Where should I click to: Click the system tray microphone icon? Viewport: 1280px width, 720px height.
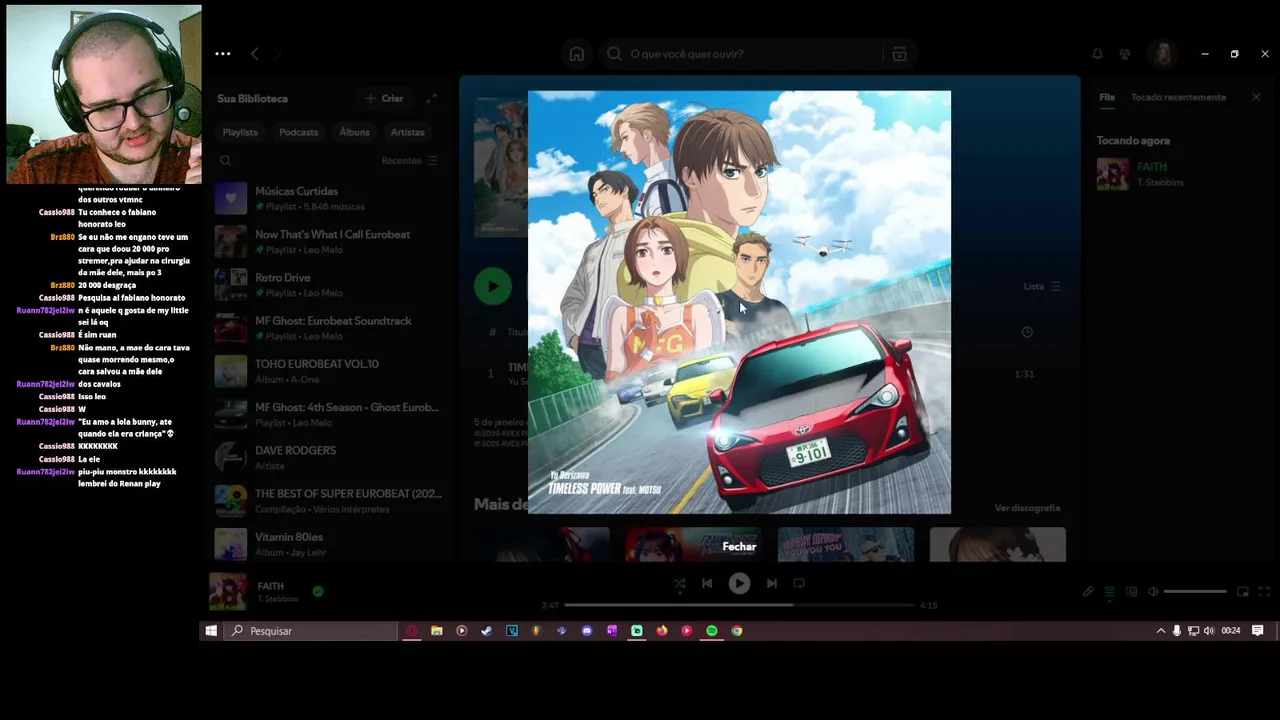pyautogui.click(x=1177, y=631)
